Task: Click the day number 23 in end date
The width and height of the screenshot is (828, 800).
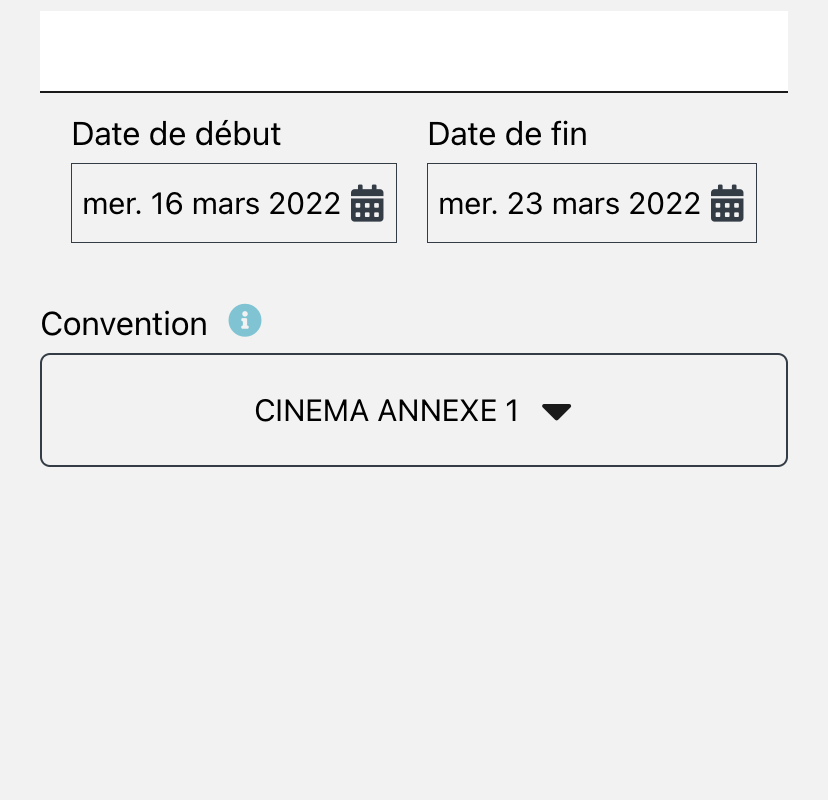Action: click(x=525, y=203)
